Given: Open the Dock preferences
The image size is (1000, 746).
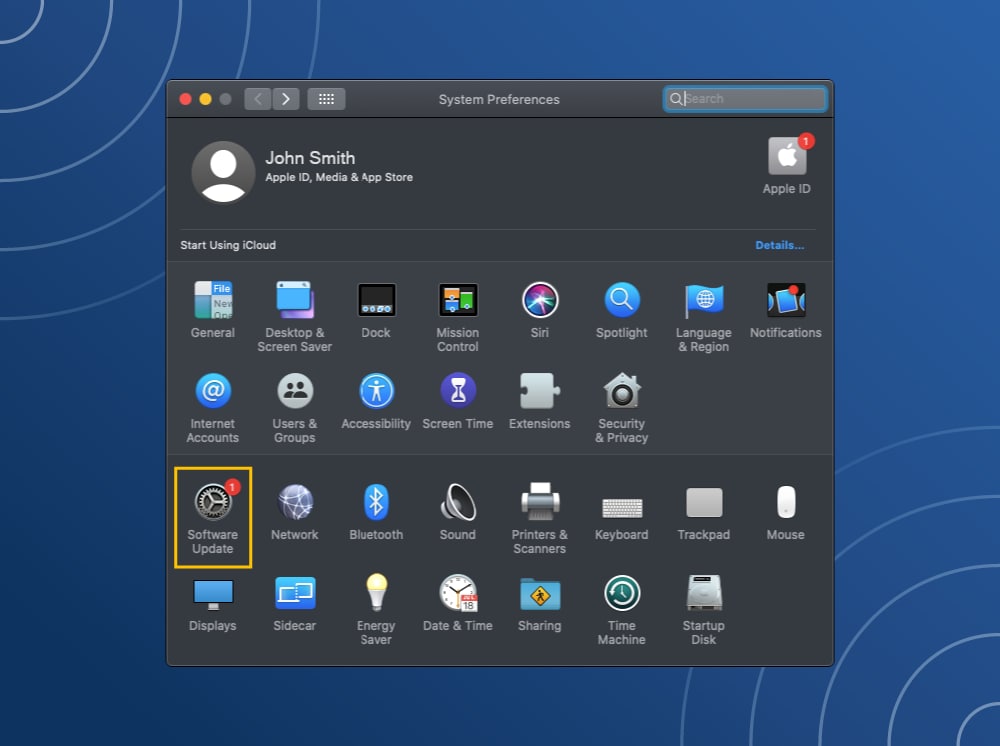Looking at the screenshot, I should click(x=376, y=310).
